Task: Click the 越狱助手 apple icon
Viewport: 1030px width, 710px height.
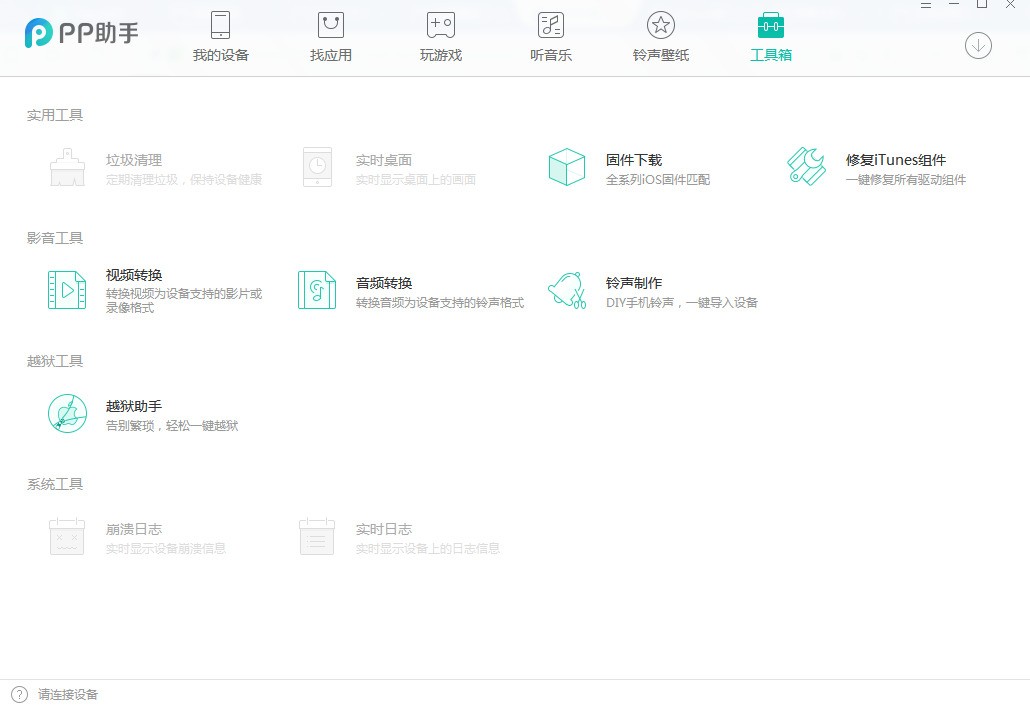Action: (x=67, y=413)
